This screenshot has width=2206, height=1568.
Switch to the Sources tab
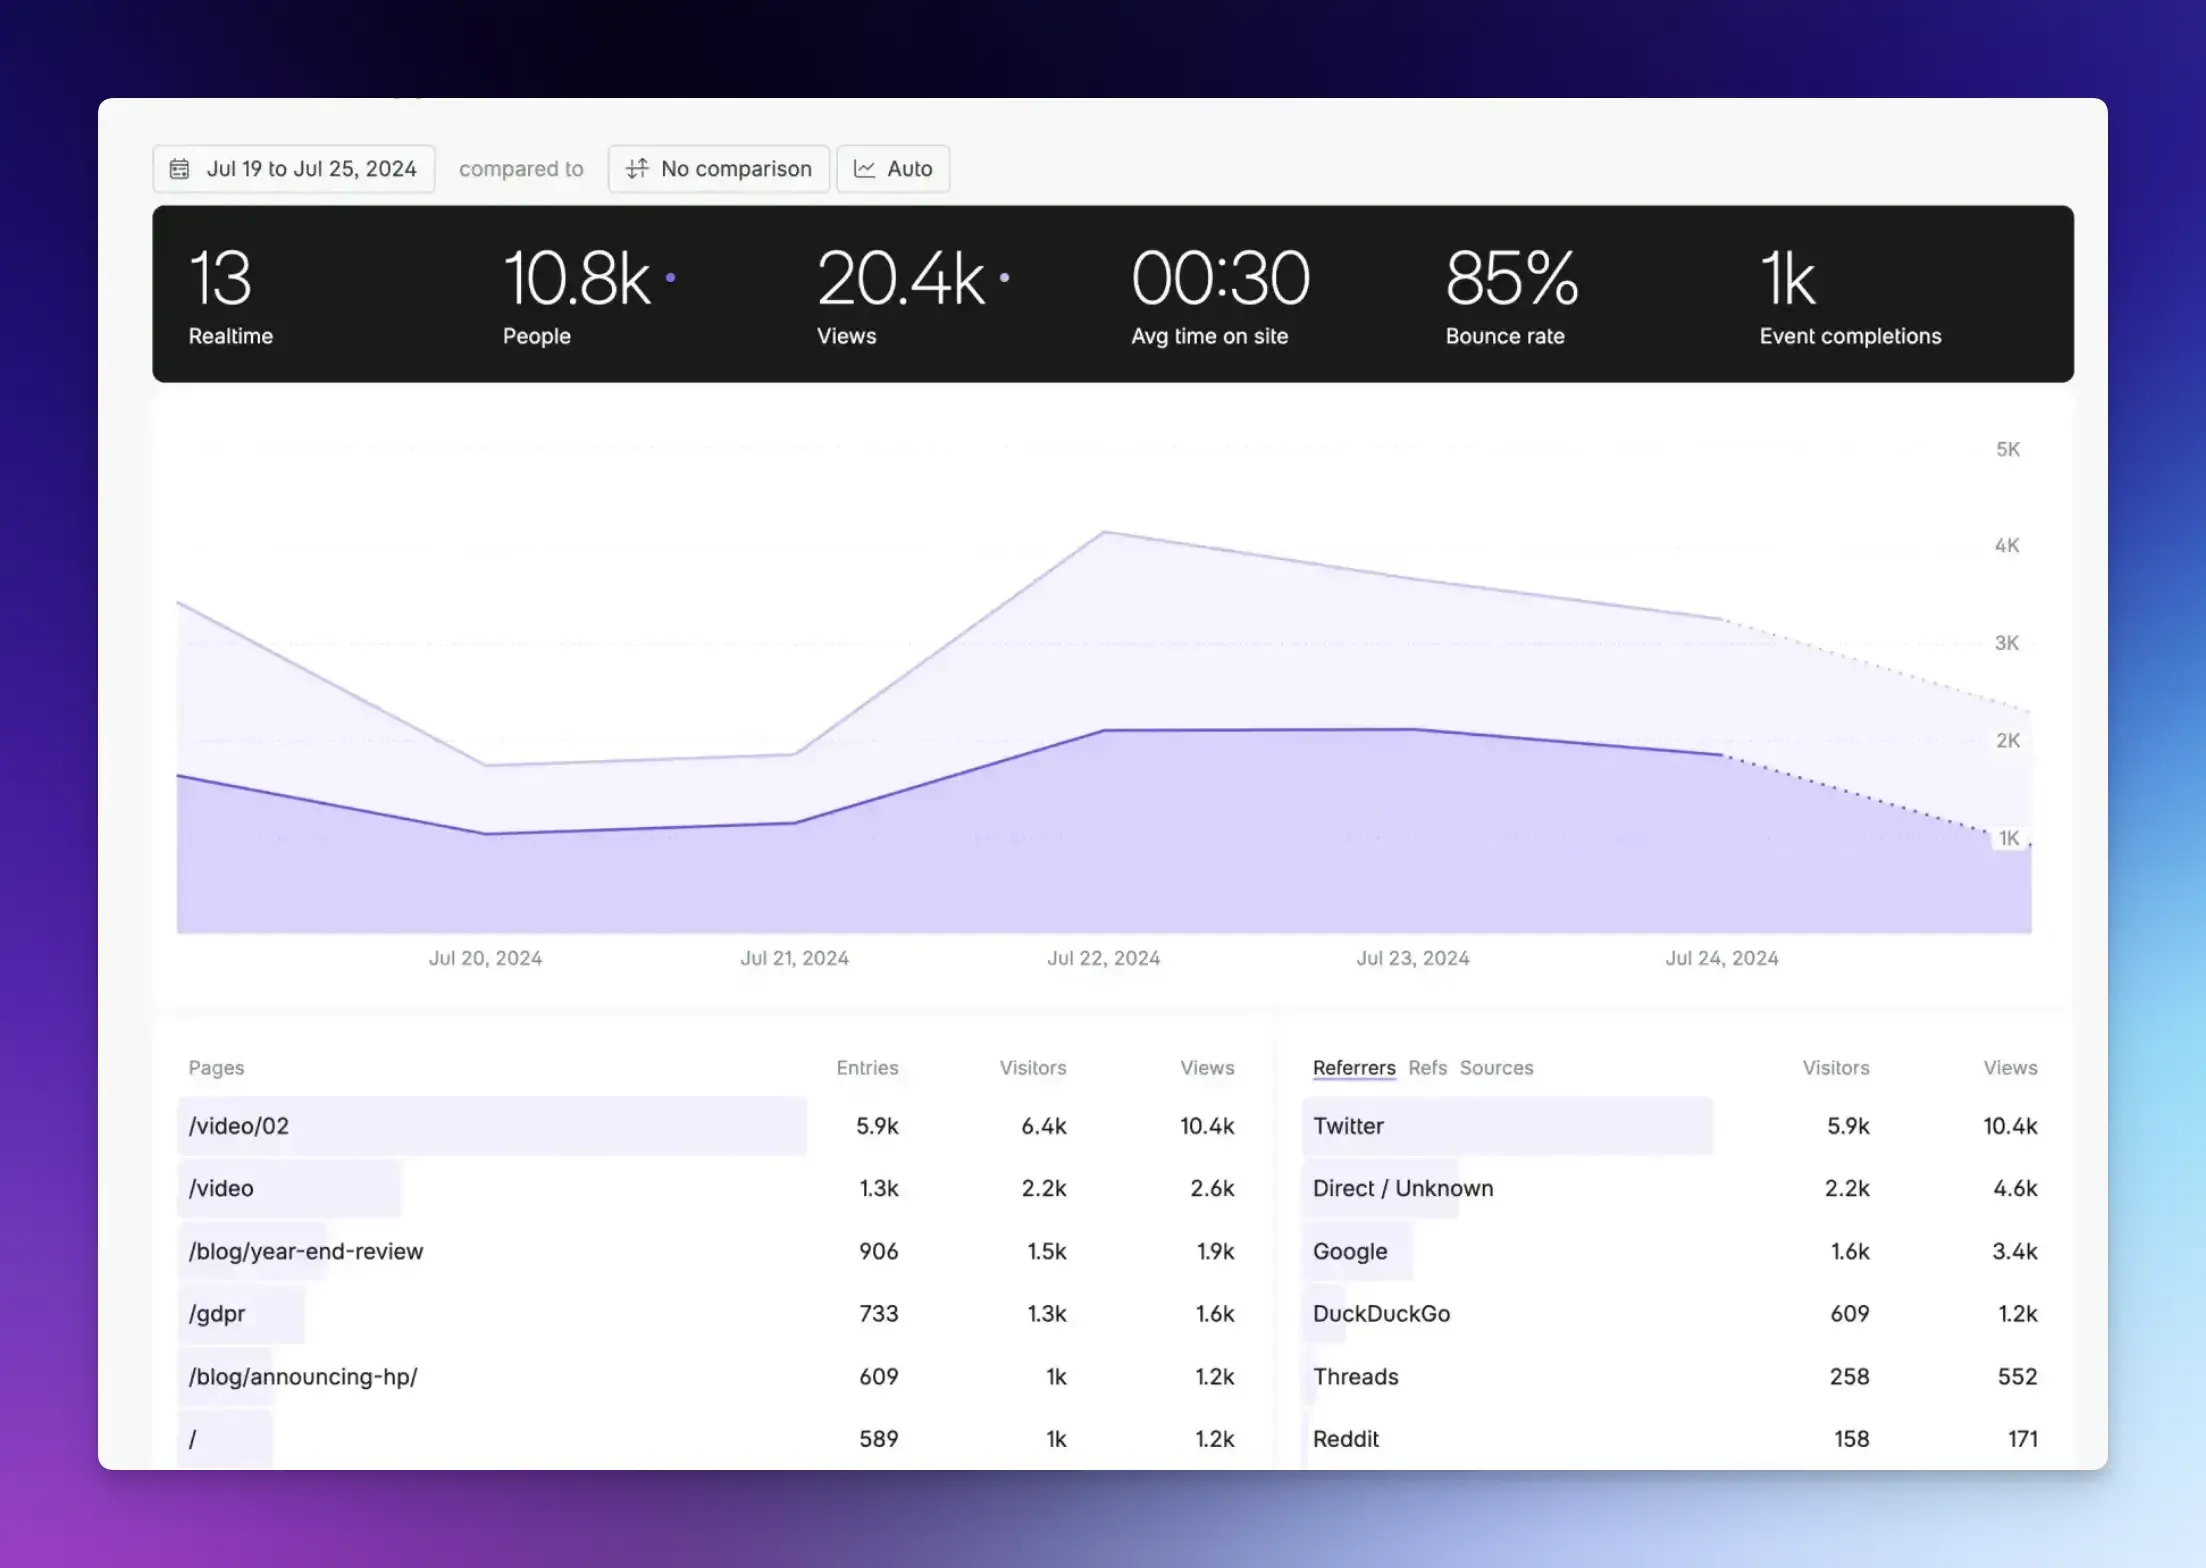tap(1496, 1067)
